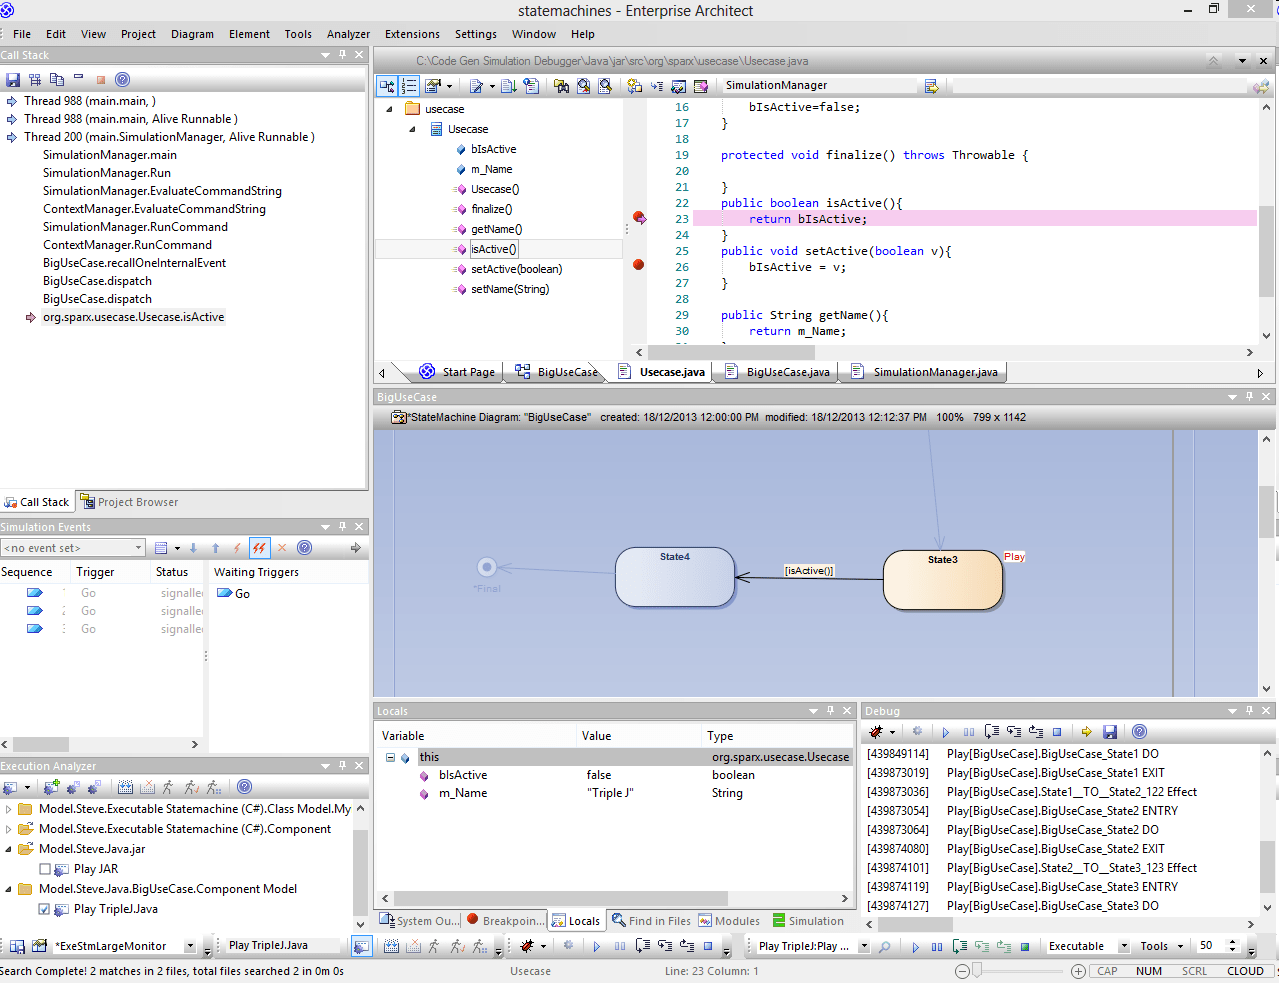The width and height of the screenshot is (1279, 983).
Task: Toggle the Play JAR checkbox
Action: [x=45, y=868]
